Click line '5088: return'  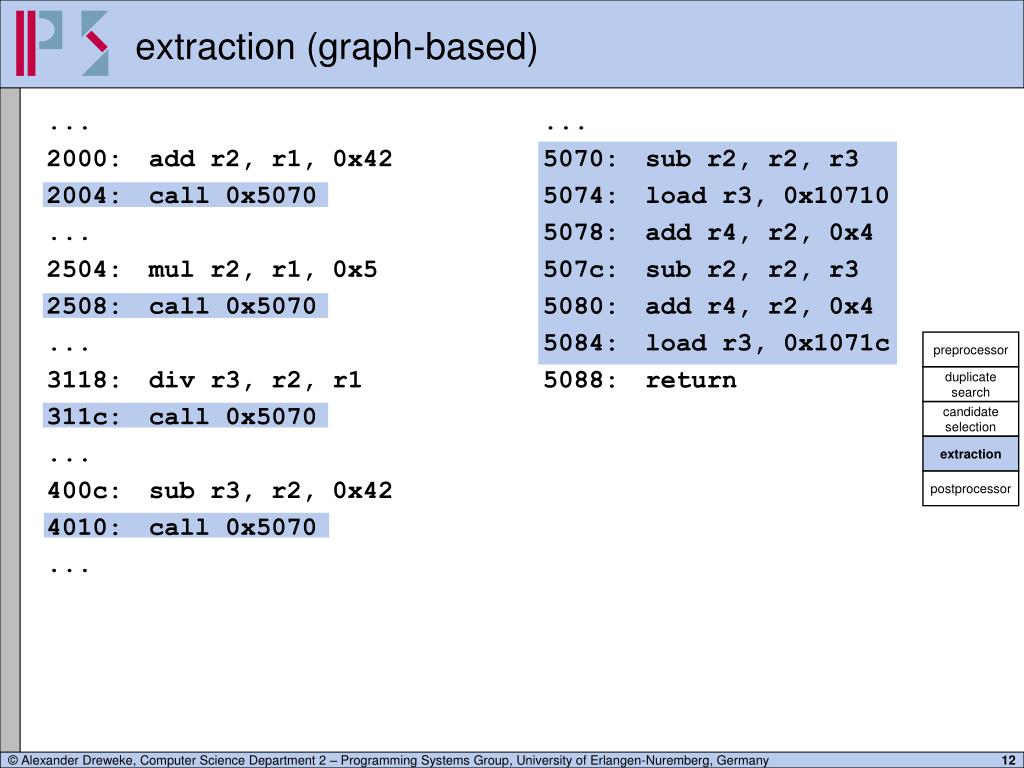[640, 379]
